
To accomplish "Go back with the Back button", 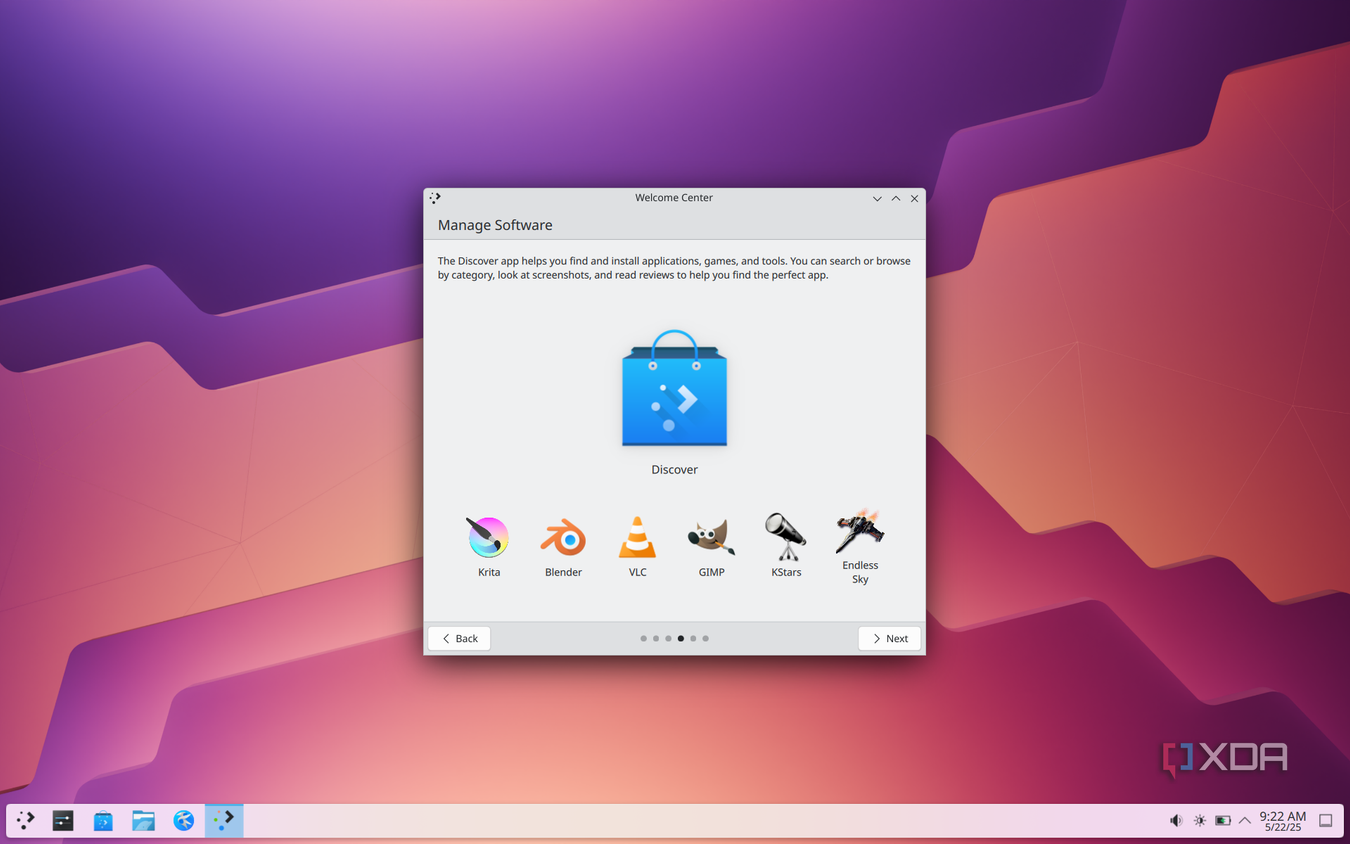I will 459,638.
